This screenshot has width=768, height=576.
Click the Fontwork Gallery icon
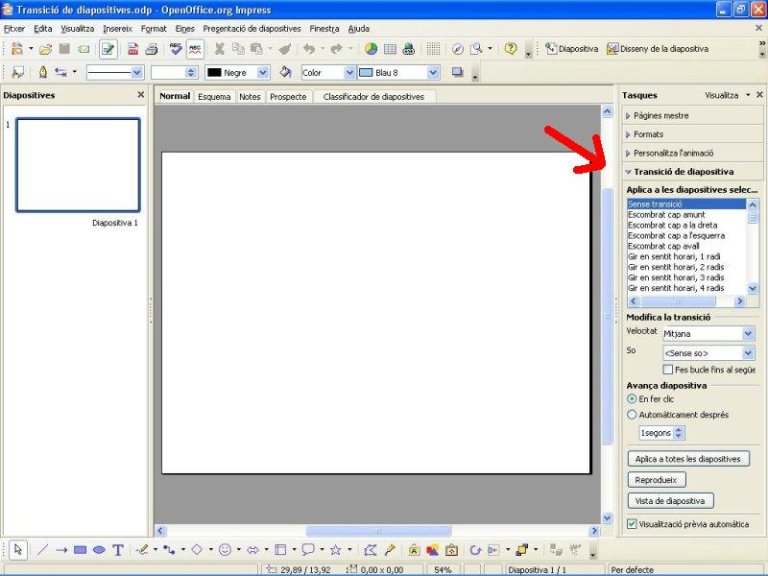point(414,550)
